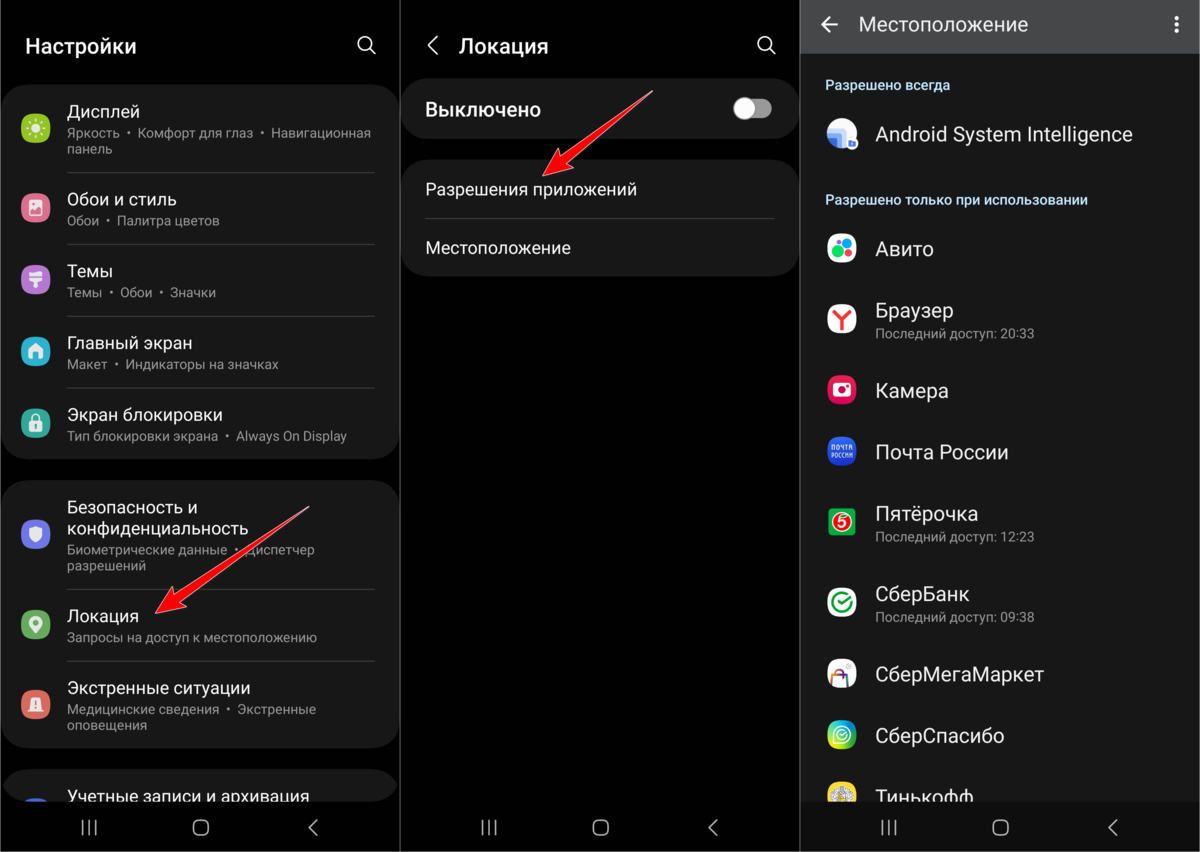Open the Экран блокировки icon
The image size is (1200, 852).
(36, 423)
